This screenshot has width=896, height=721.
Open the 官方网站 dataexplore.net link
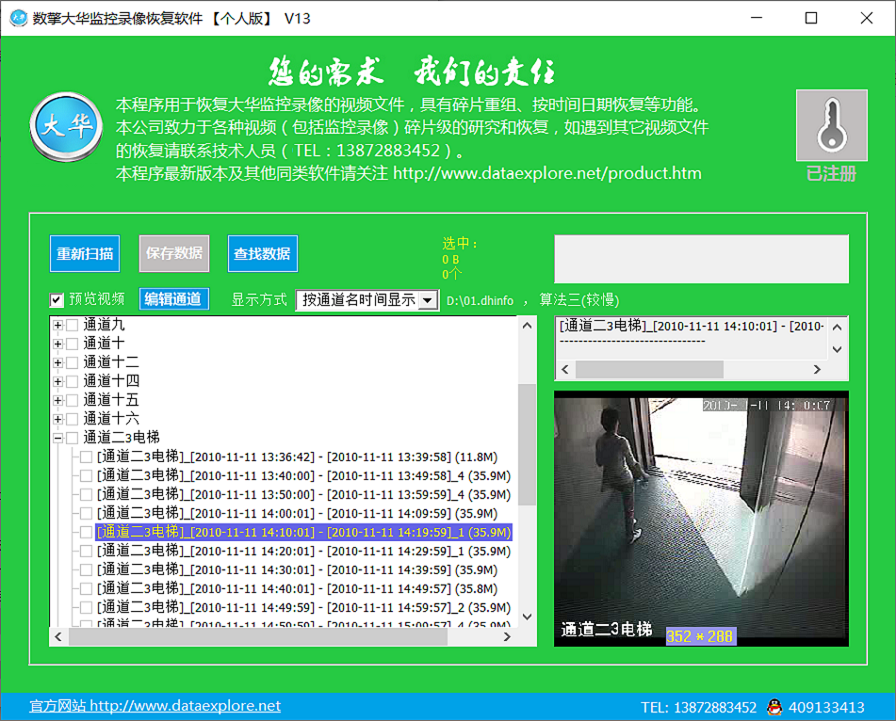pos(155,706)
